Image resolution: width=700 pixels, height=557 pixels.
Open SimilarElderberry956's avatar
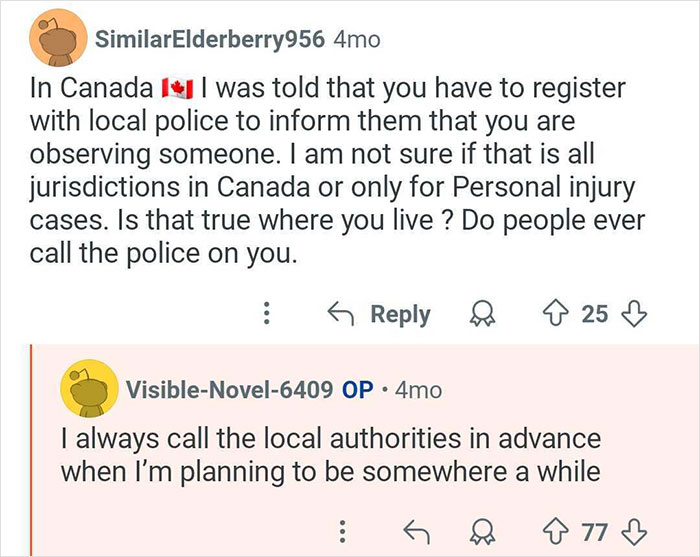coord(58,41)
